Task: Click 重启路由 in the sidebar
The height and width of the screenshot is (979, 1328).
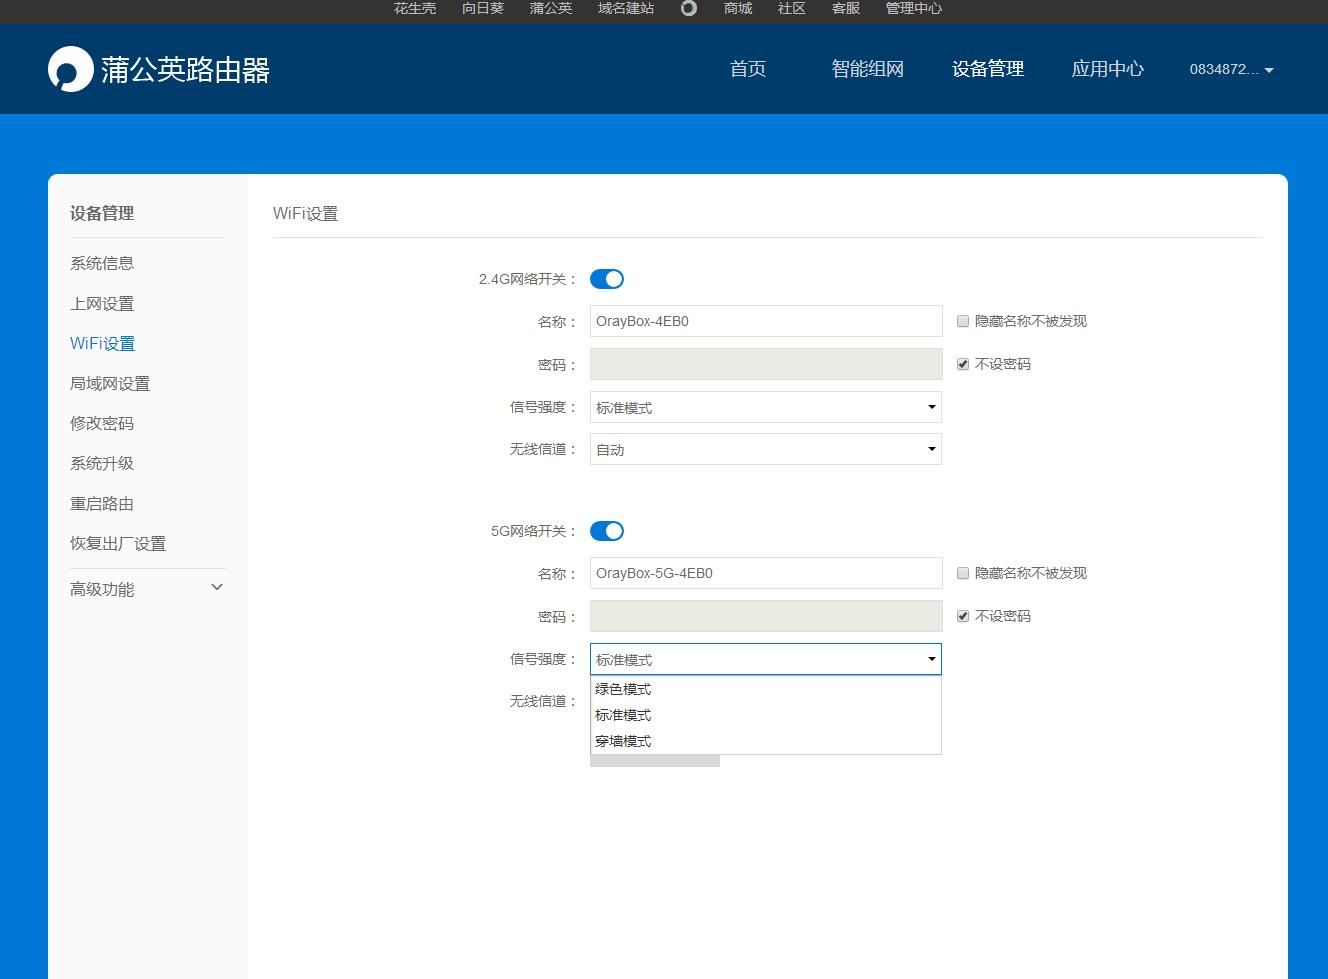Action: (x=102, y=503)
